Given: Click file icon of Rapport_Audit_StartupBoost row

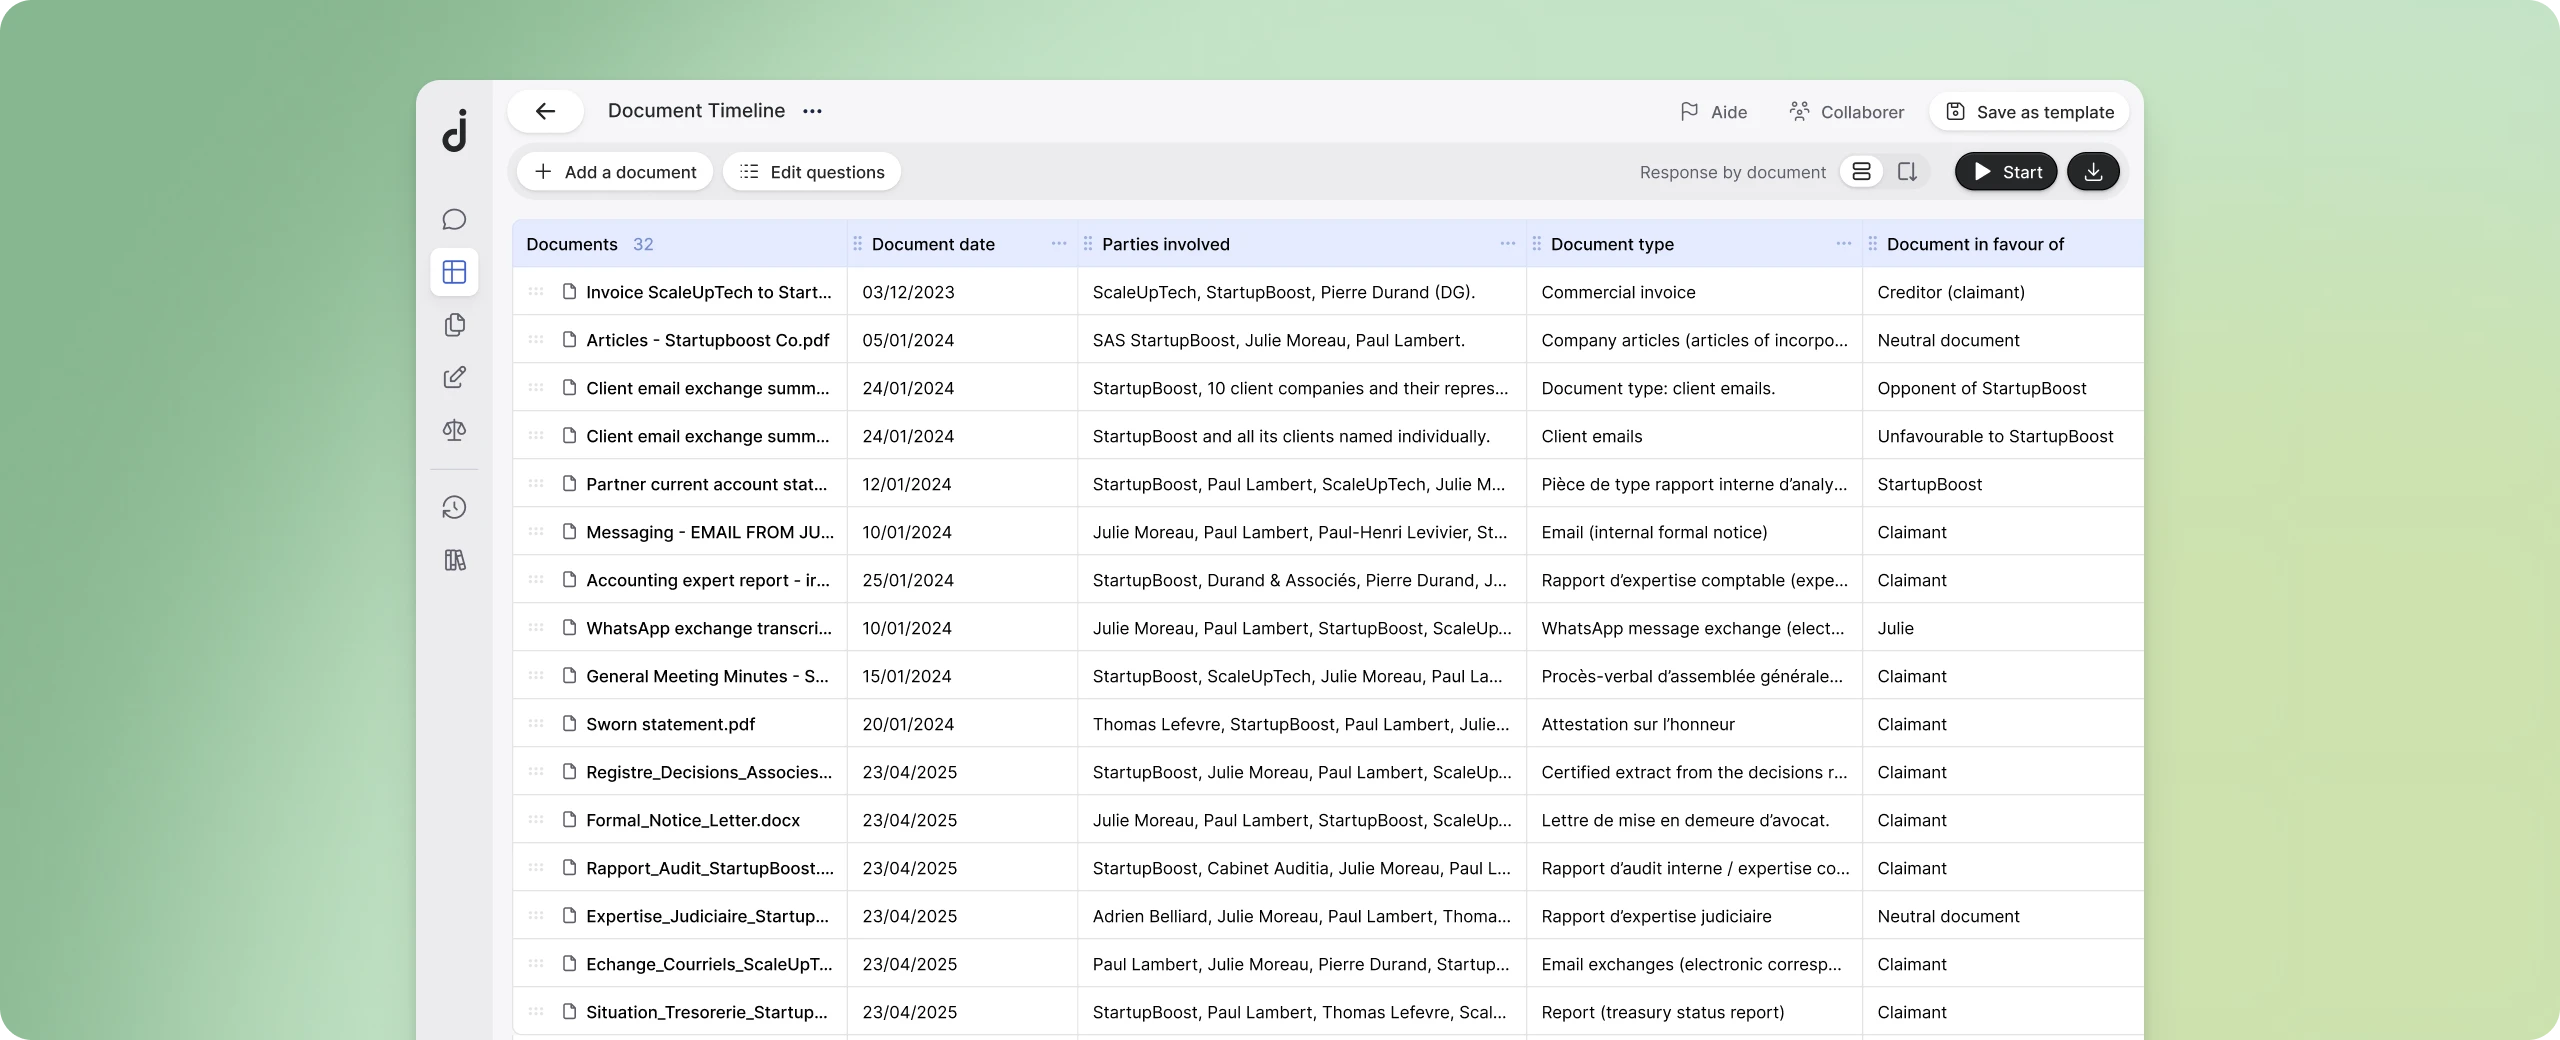Looking at the screenshot, I should (569, 868).
